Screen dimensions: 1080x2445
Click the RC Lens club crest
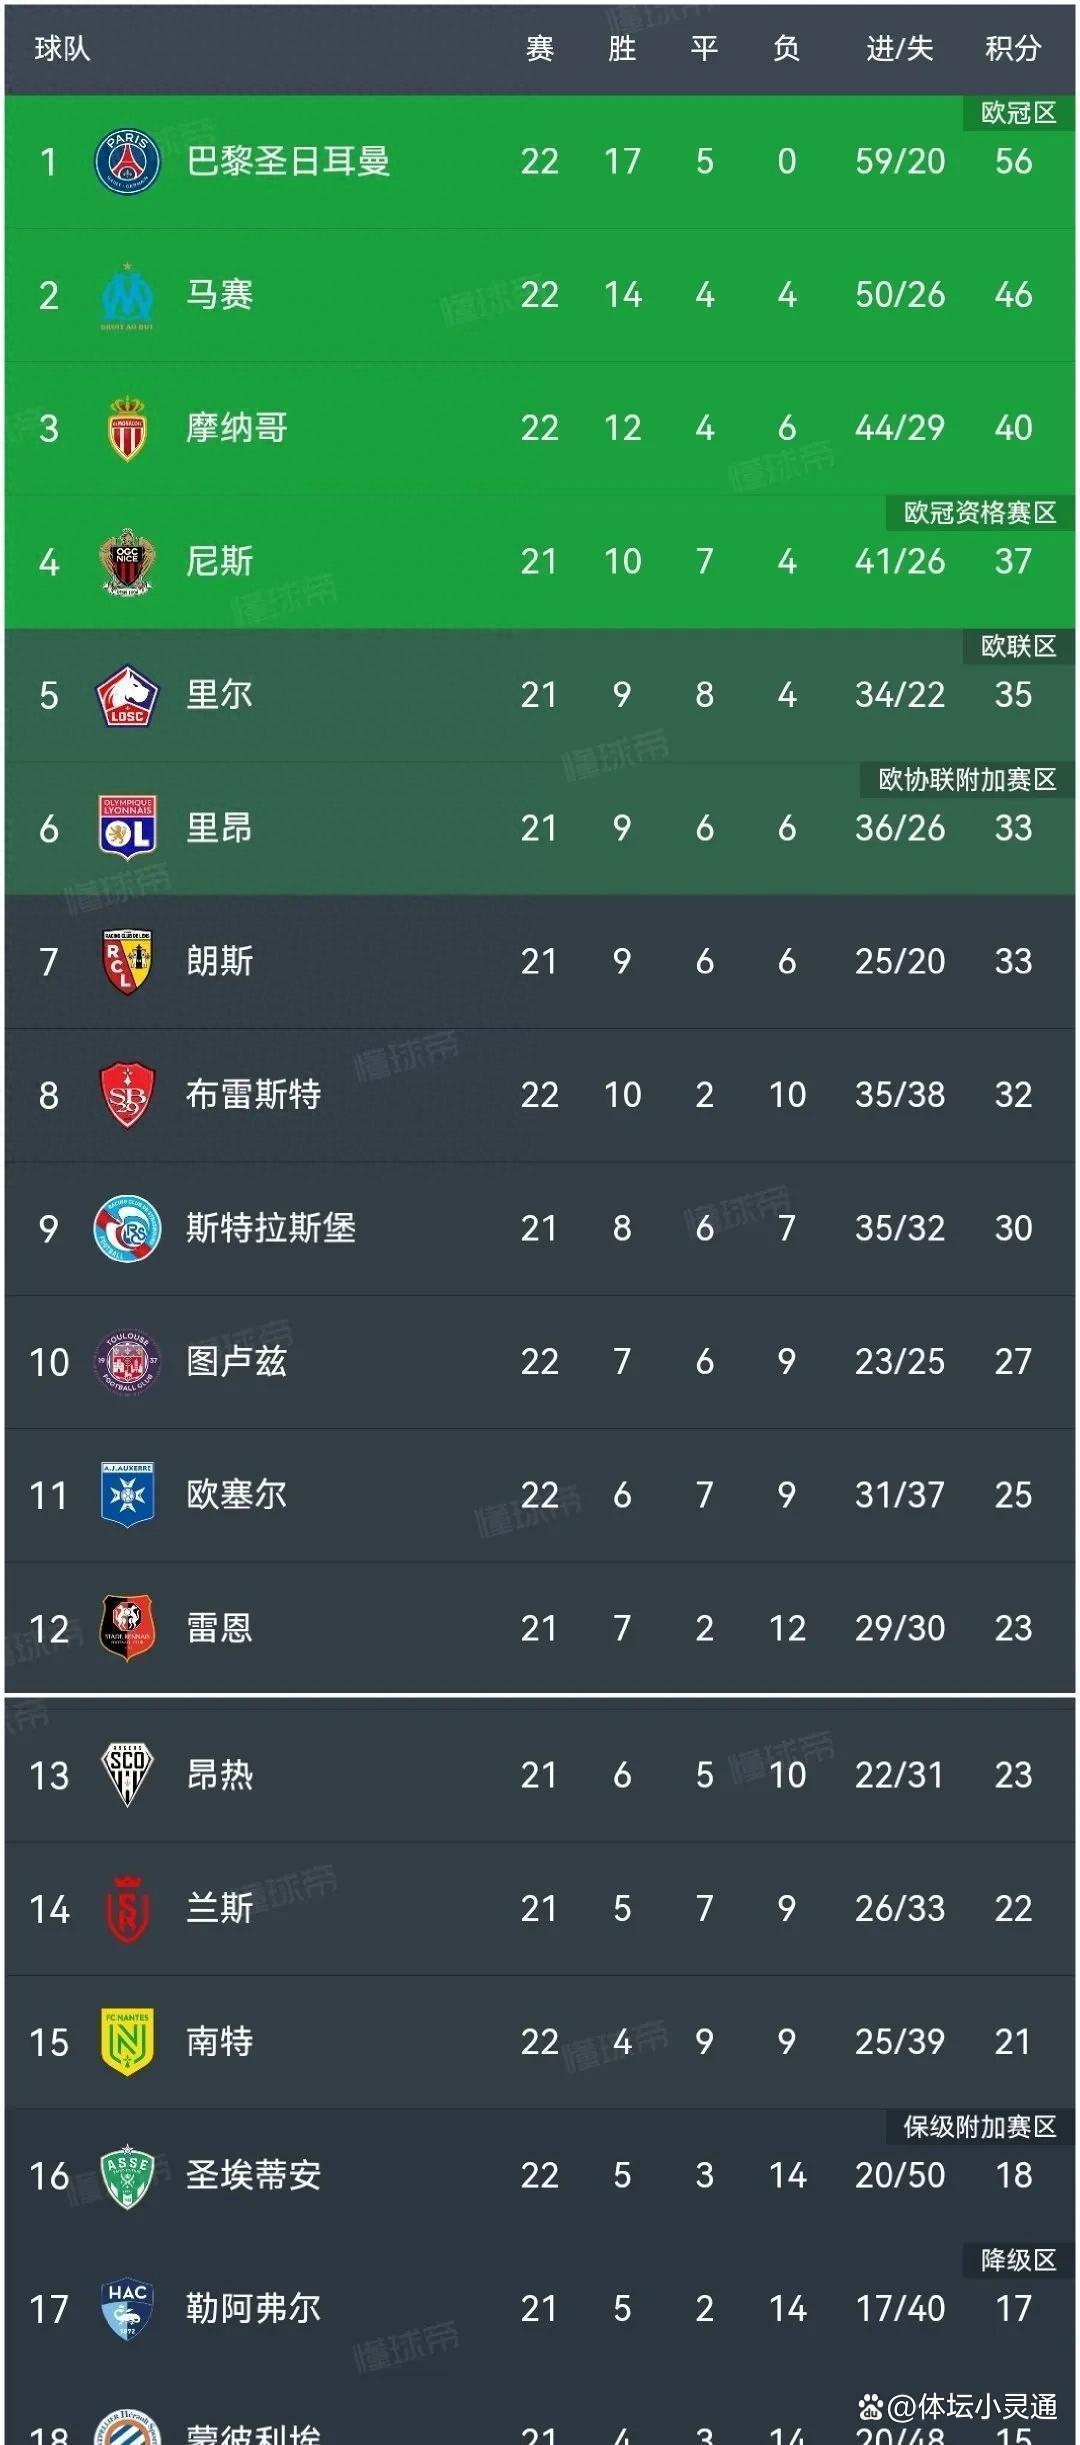click(x=127, y=962)
